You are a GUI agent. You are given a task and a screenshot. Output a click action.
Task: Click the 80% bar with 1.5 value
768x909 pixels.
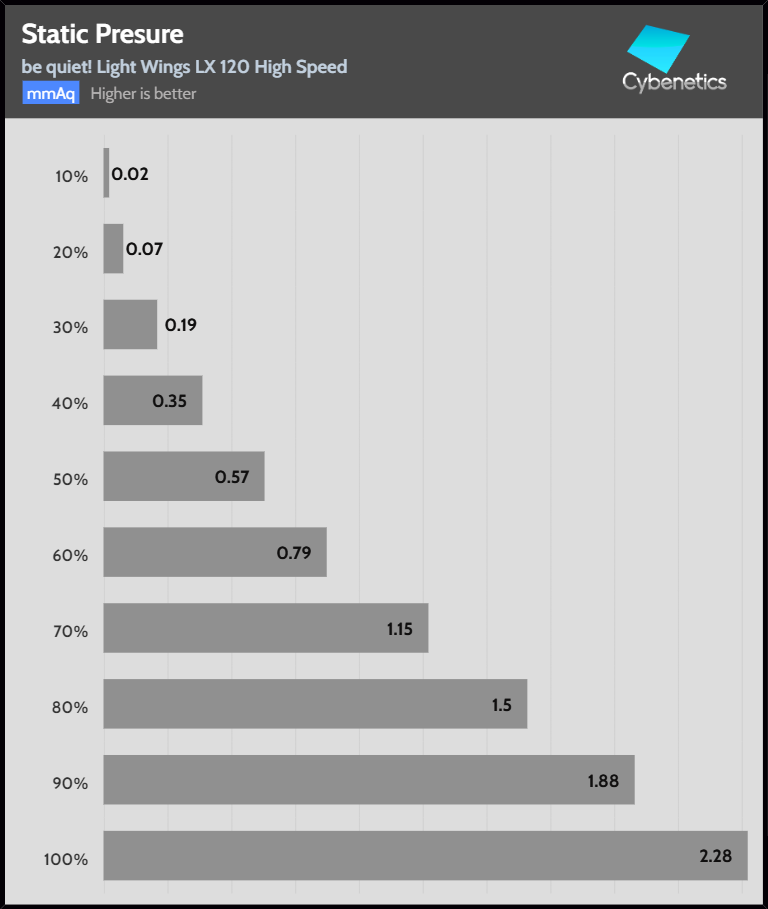pyautogui.click(x=314, y=704)
